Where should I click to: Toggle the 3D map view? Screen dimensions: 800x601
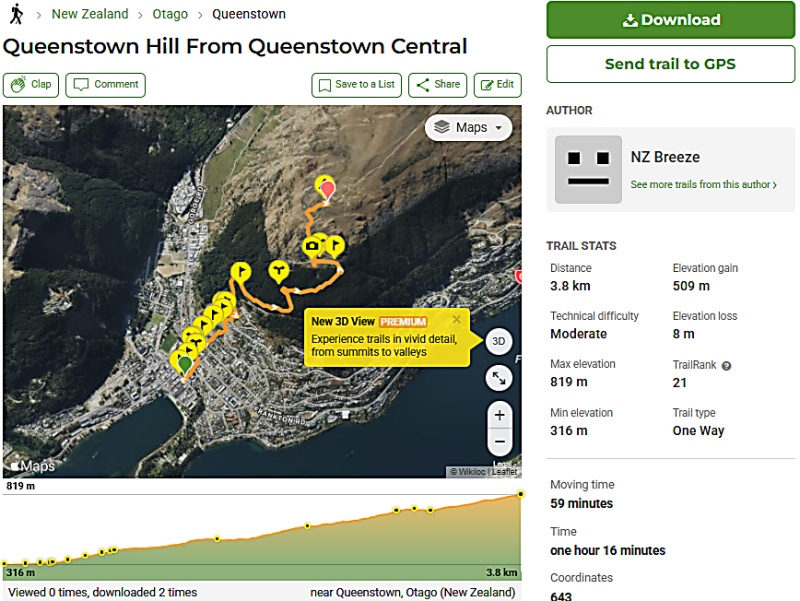(499, 341)
